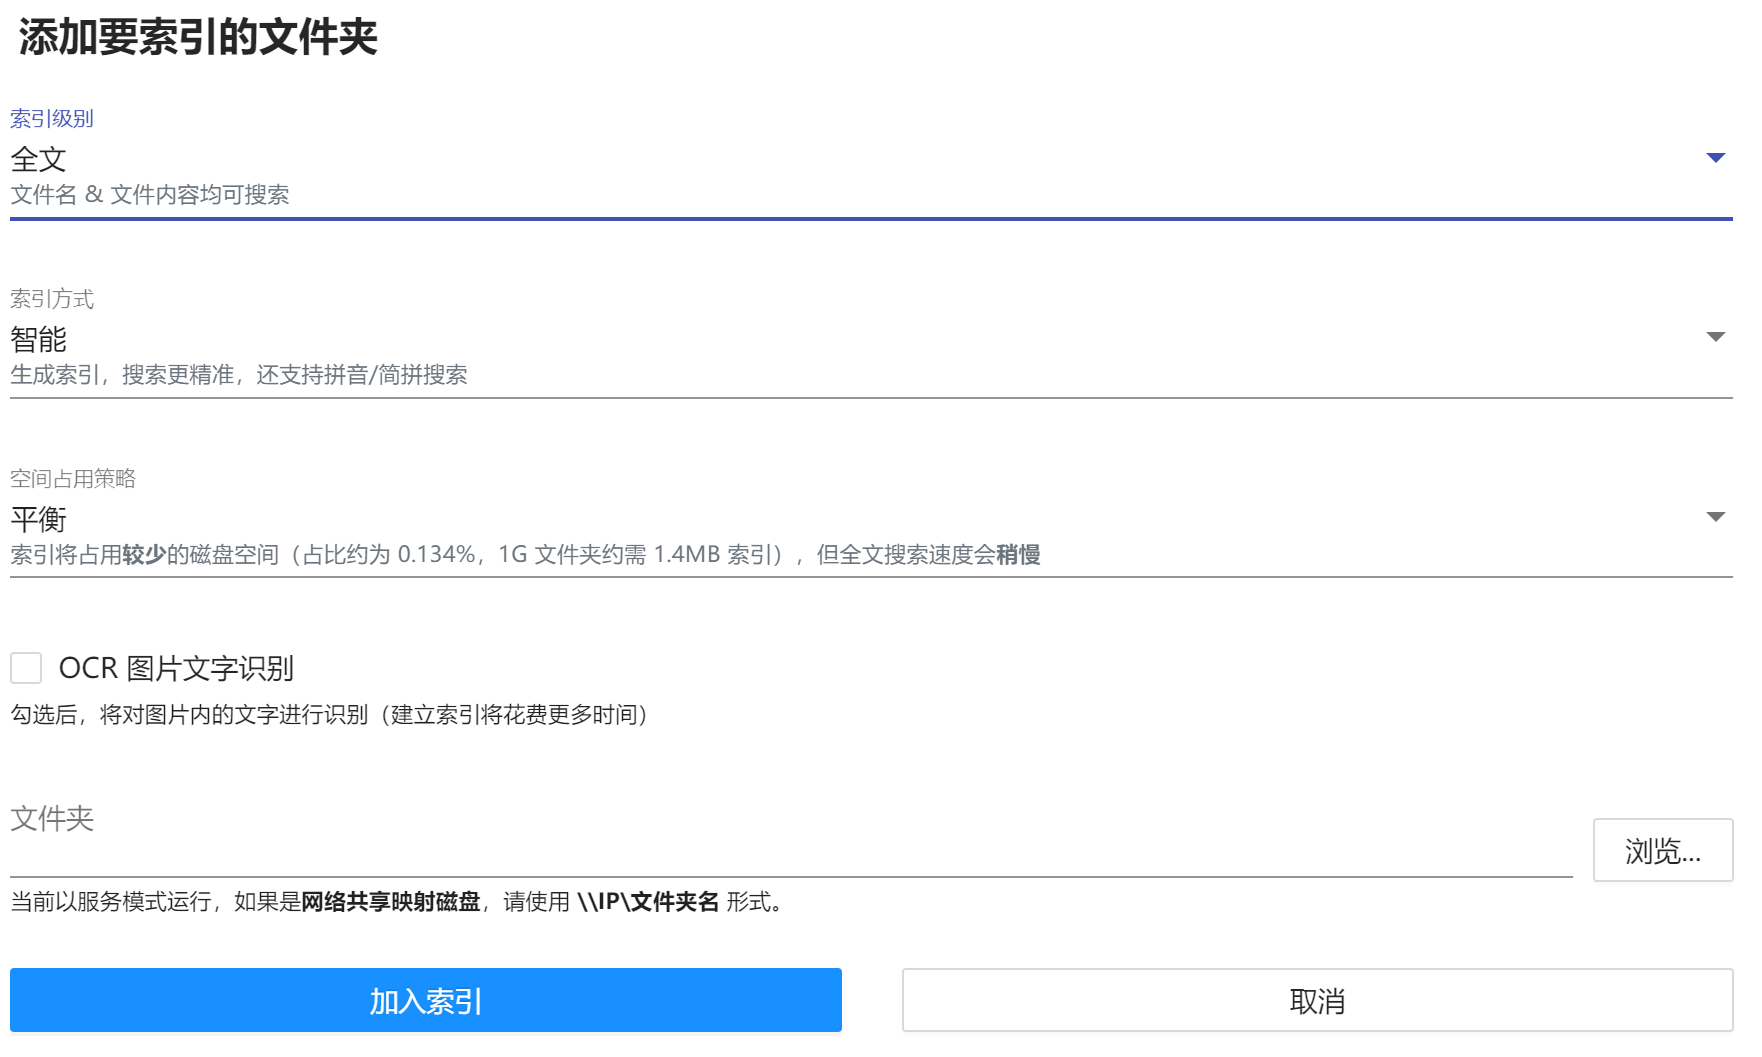The height and width of the screenshot is (1057, 1762).
Task: Click the 索引方式 dropdown arrow
Action: 1715,337
